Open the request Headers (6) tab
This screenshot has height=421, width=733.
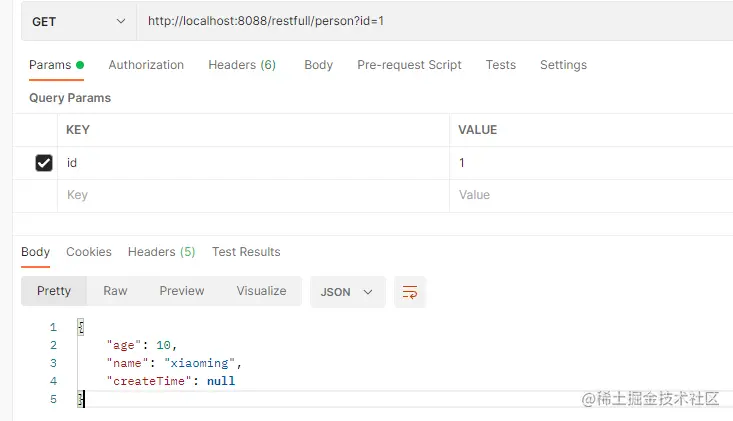(x=242, y=65)
